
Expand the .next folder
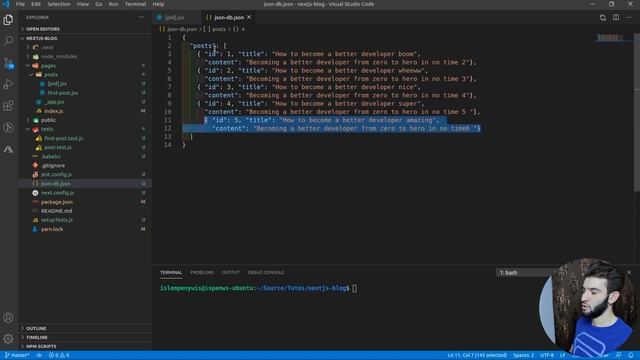(x=47, y=47)
